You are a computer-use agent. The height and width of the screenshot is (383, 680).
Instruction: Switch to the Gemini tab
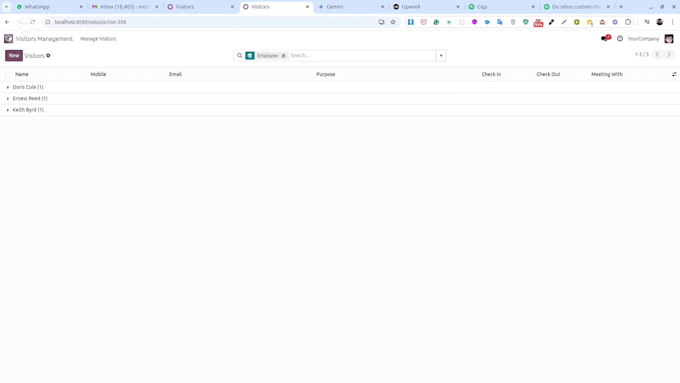click(350, 7)
